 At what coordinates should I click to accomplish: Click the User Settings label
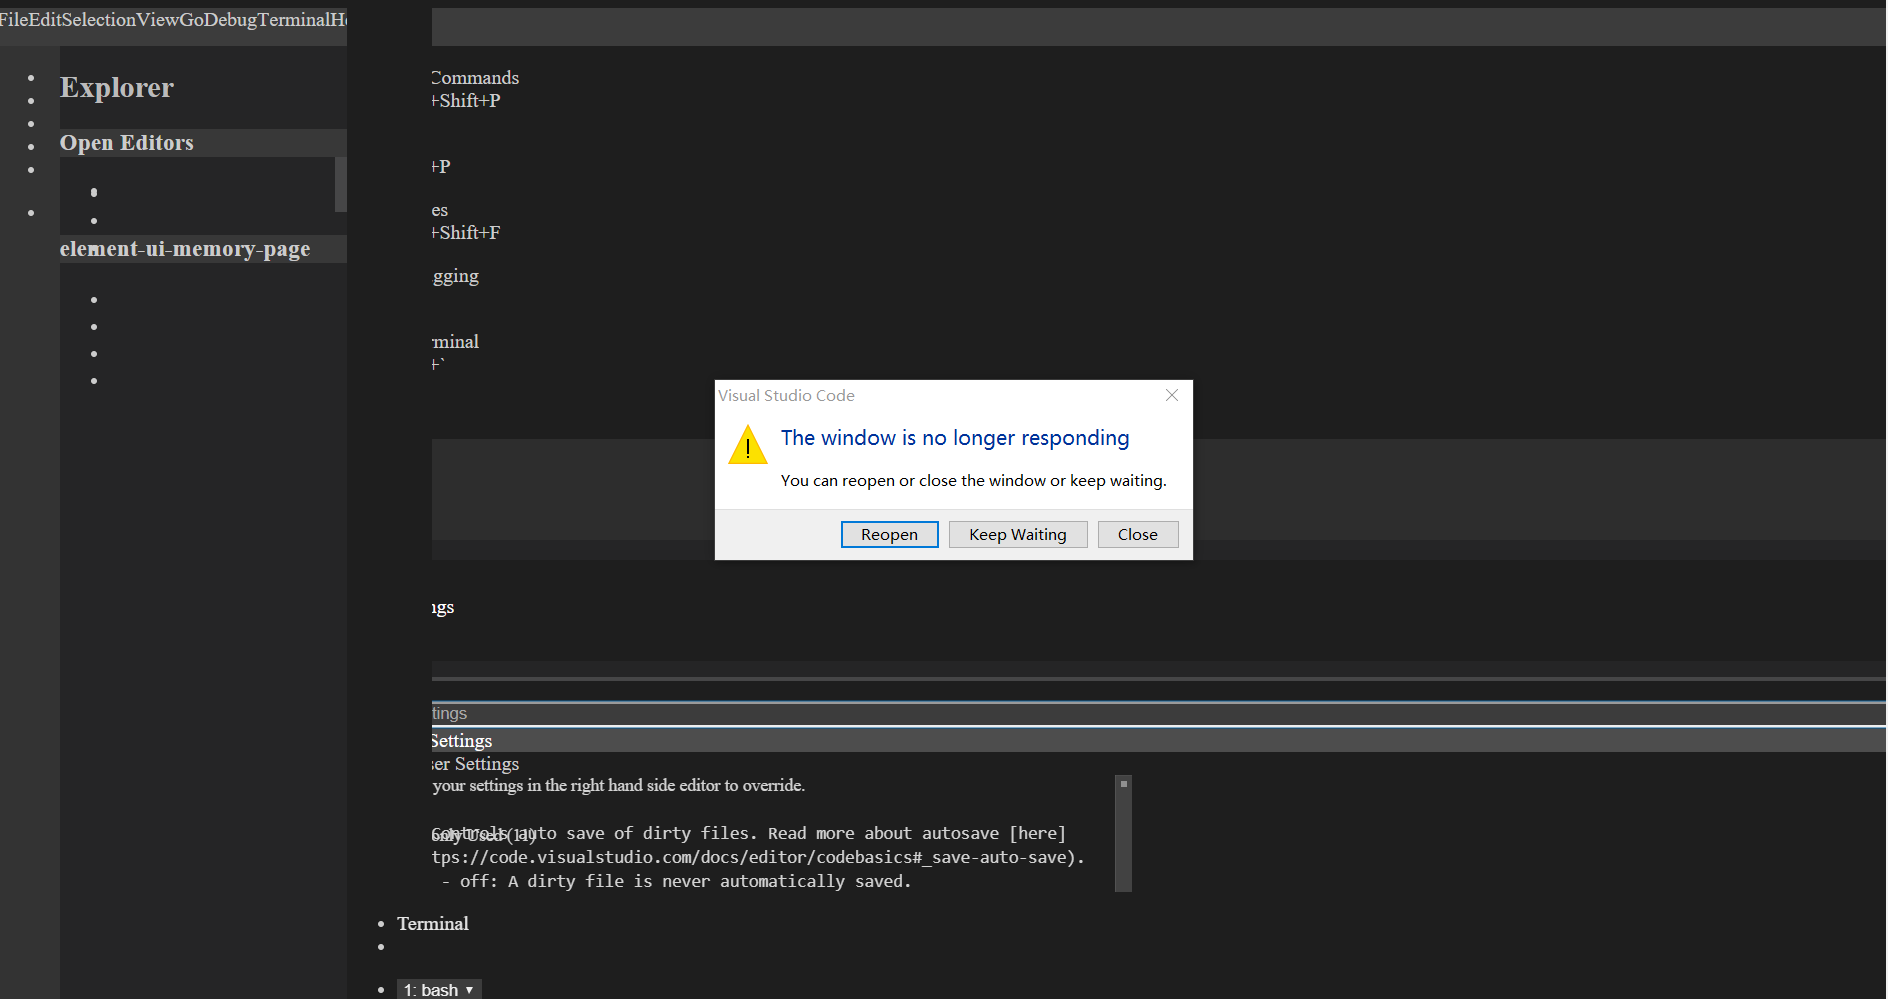(x=473, y=763)
